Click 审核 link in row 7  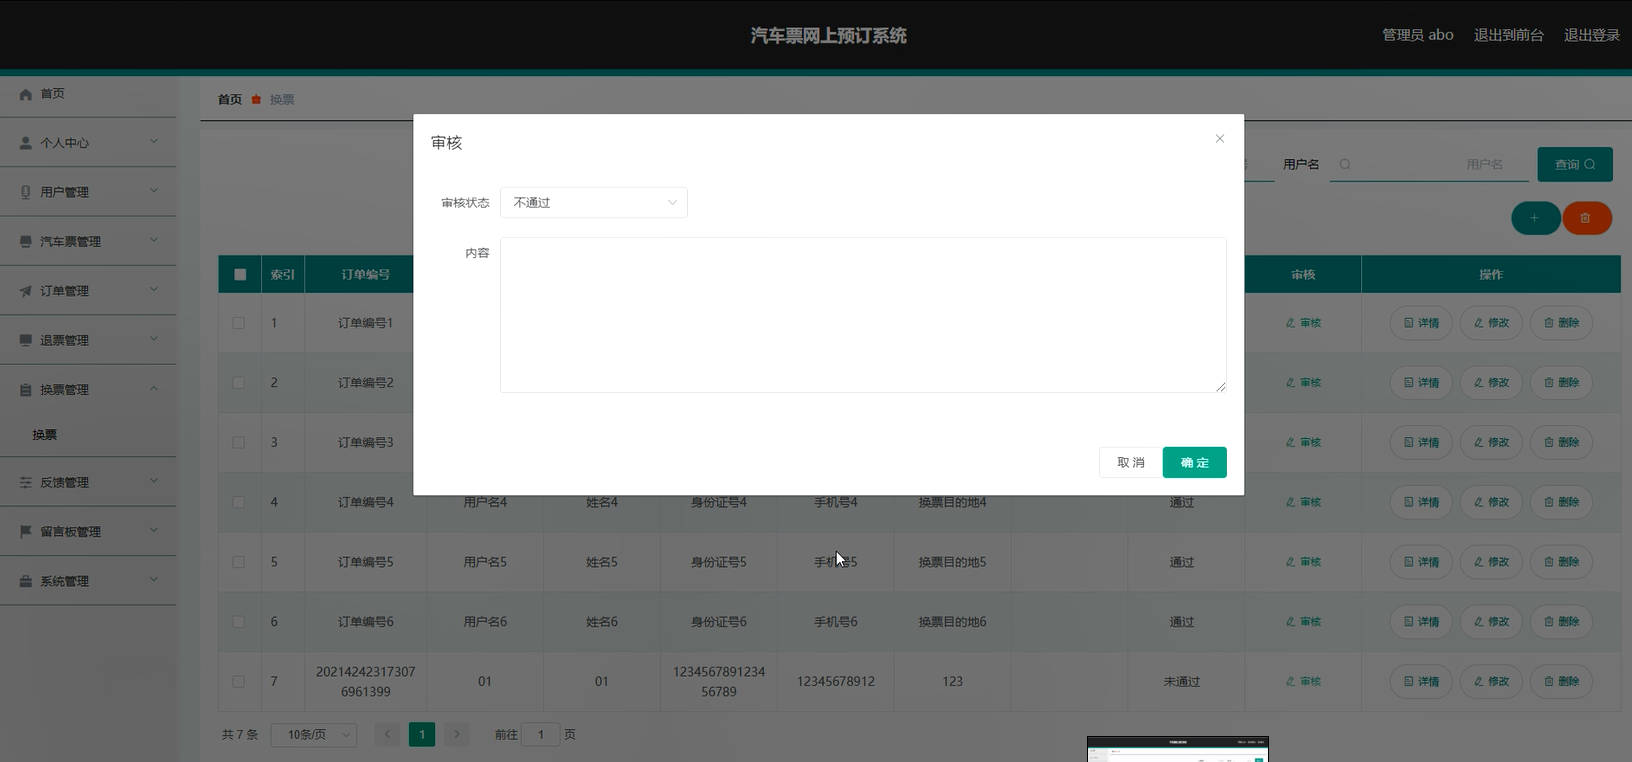point(1303,681)
